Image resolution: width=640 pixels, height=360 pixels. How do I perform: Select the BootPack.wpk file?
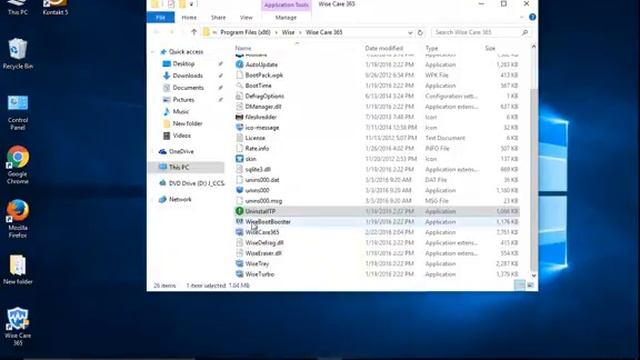click(264, 75)
